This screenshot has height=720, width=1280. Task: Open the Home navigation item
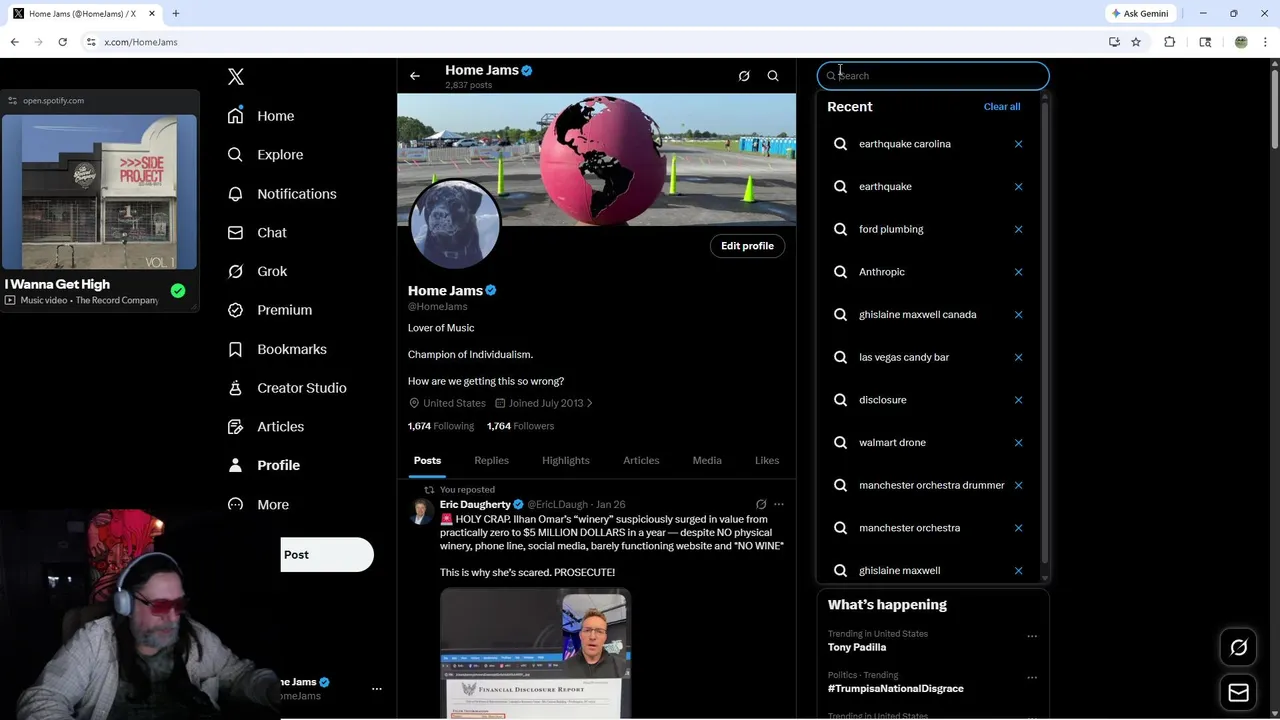[x=261, y=116]
